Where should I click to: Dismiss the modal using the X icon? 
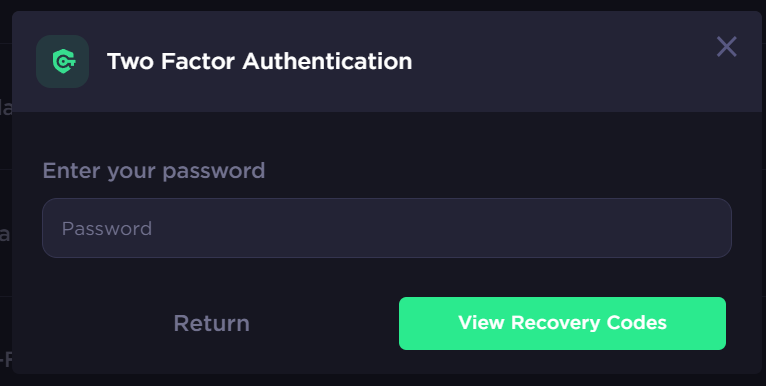[x=726, y=47]
